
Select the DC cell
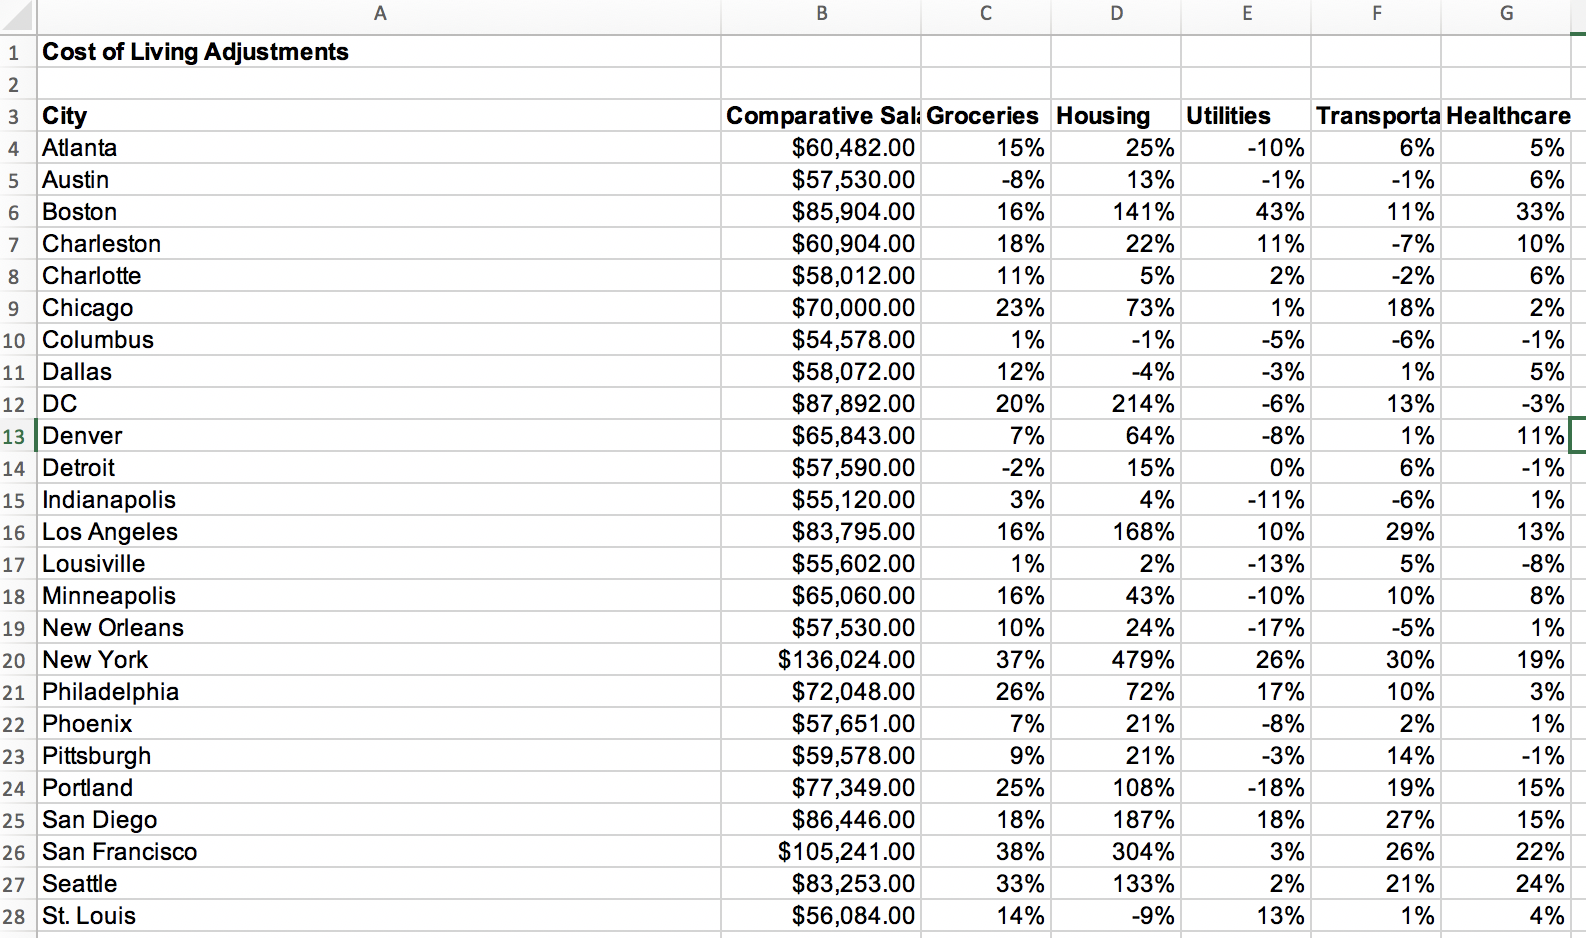(x=379, y=404)
